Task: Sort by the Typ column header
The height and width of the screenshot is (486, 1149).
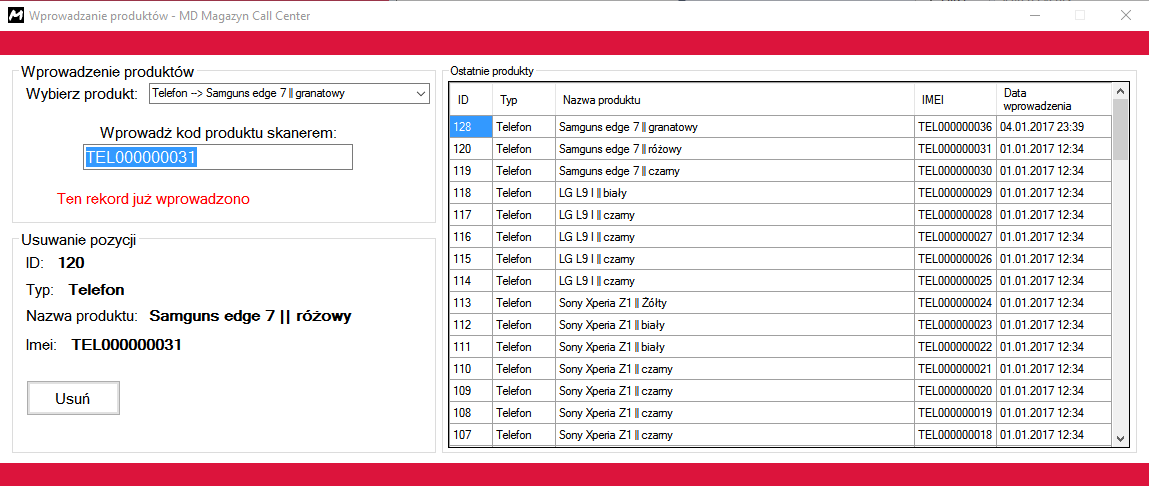Action: click(x=523, y=100)
